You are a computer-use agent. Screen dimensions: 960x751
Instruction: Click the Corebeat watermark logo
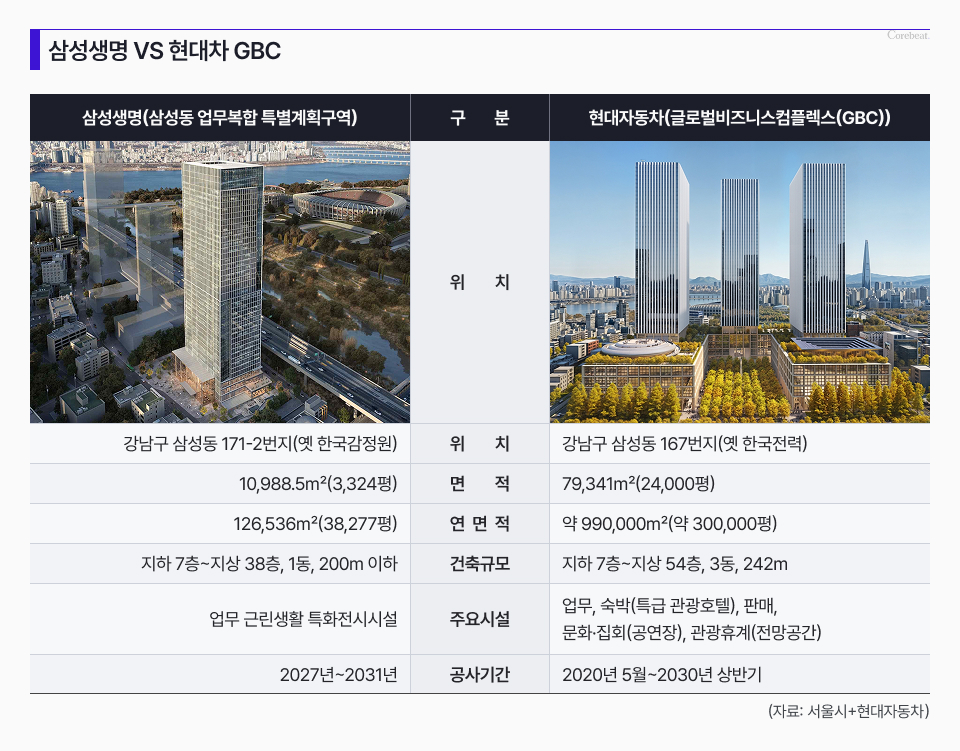(908, 35)
